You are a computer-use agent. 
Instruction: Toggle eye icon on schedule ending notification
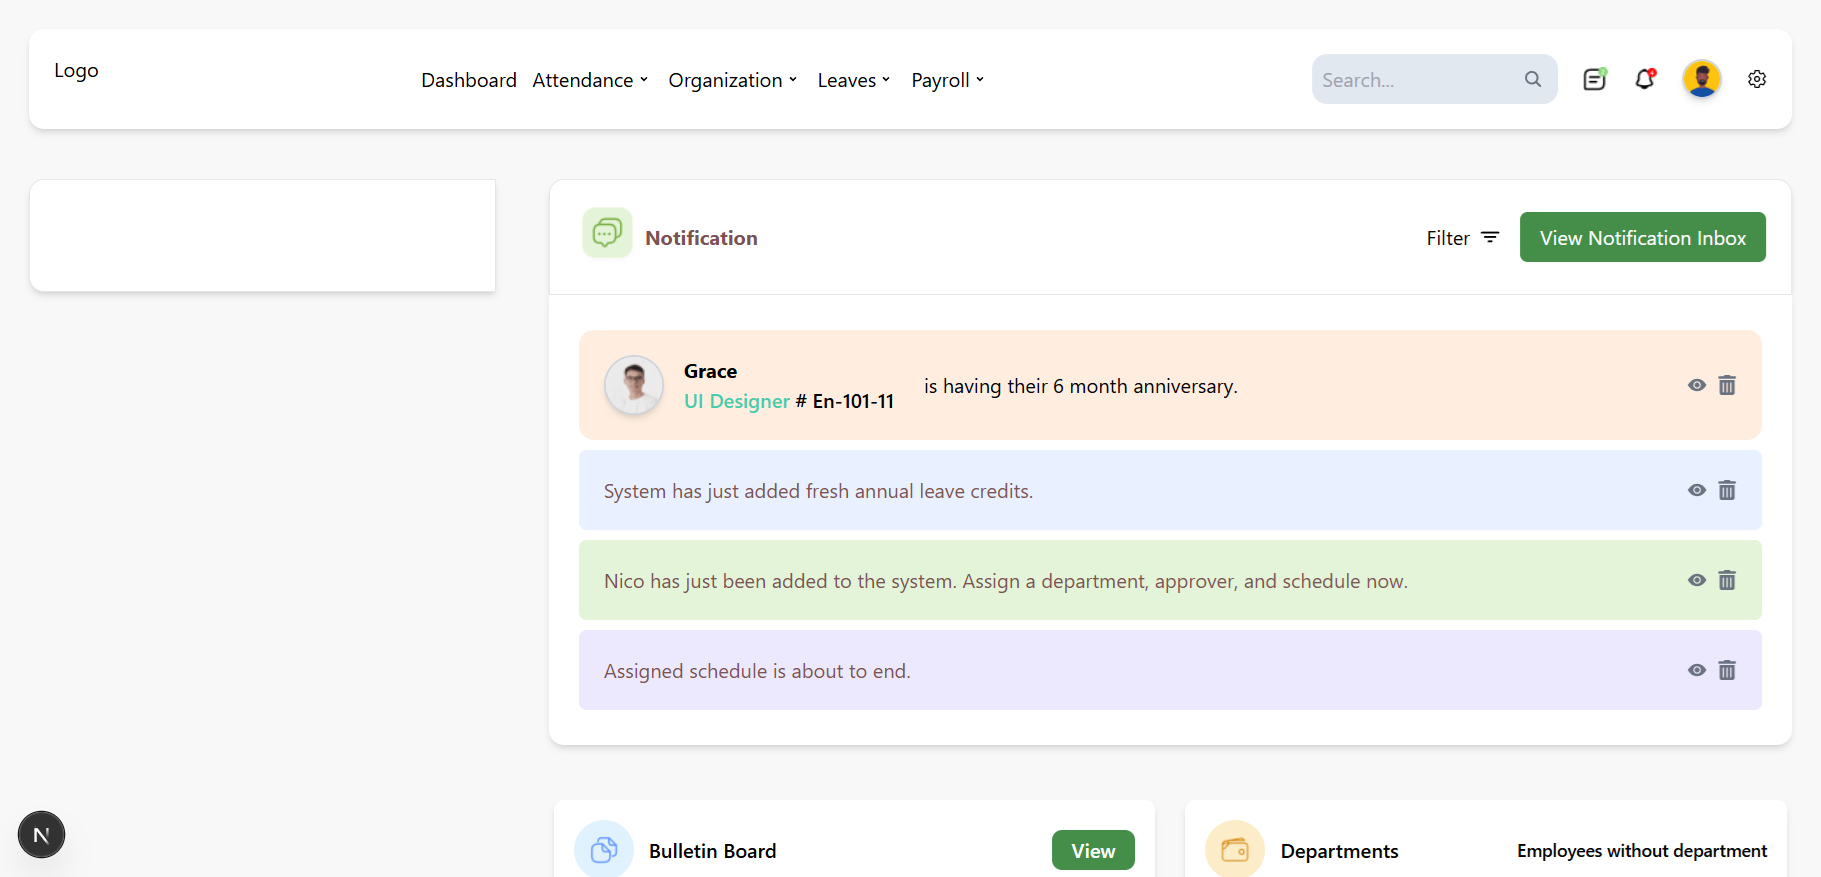(x=1697, y=670)
